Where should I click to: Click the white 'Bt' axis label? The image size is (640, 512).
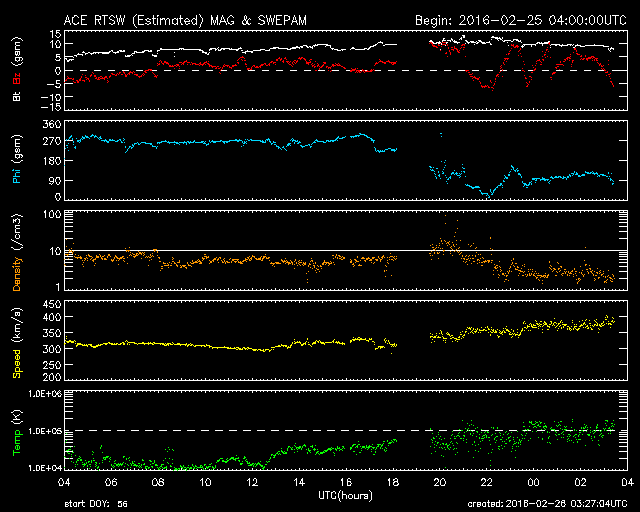(16, 96)
